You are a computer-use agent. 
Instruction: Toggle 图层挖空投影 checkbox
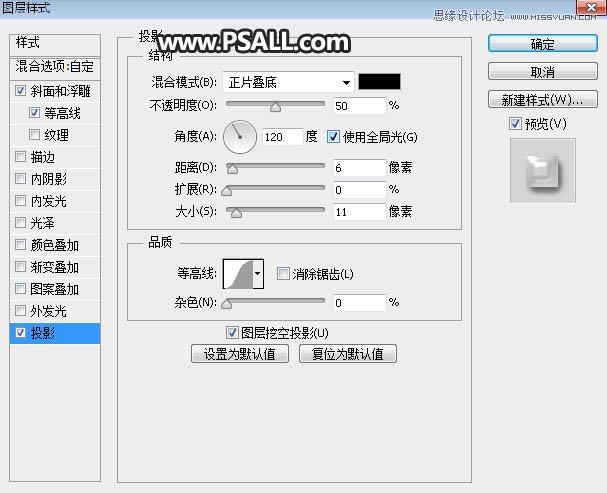(x=232, y=332)
